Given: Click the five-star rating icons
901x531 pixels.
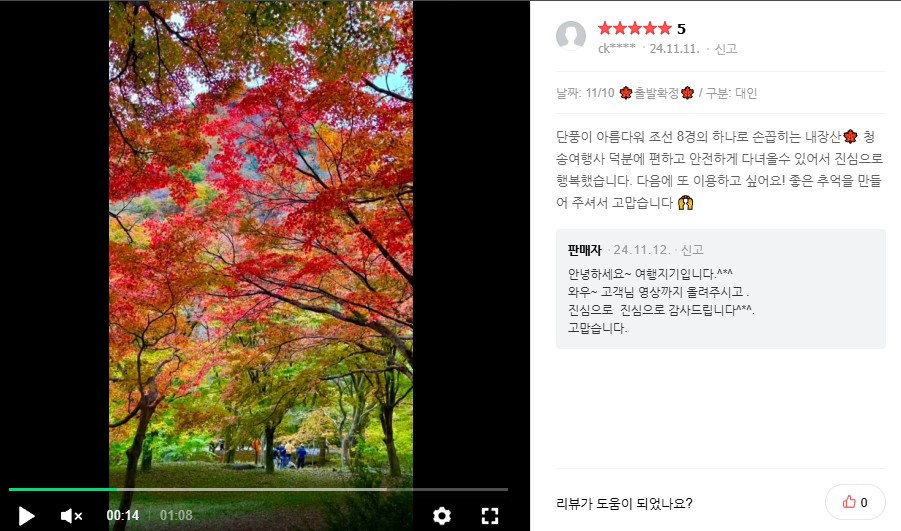Looking at the screenshot, I should point(634,28).
